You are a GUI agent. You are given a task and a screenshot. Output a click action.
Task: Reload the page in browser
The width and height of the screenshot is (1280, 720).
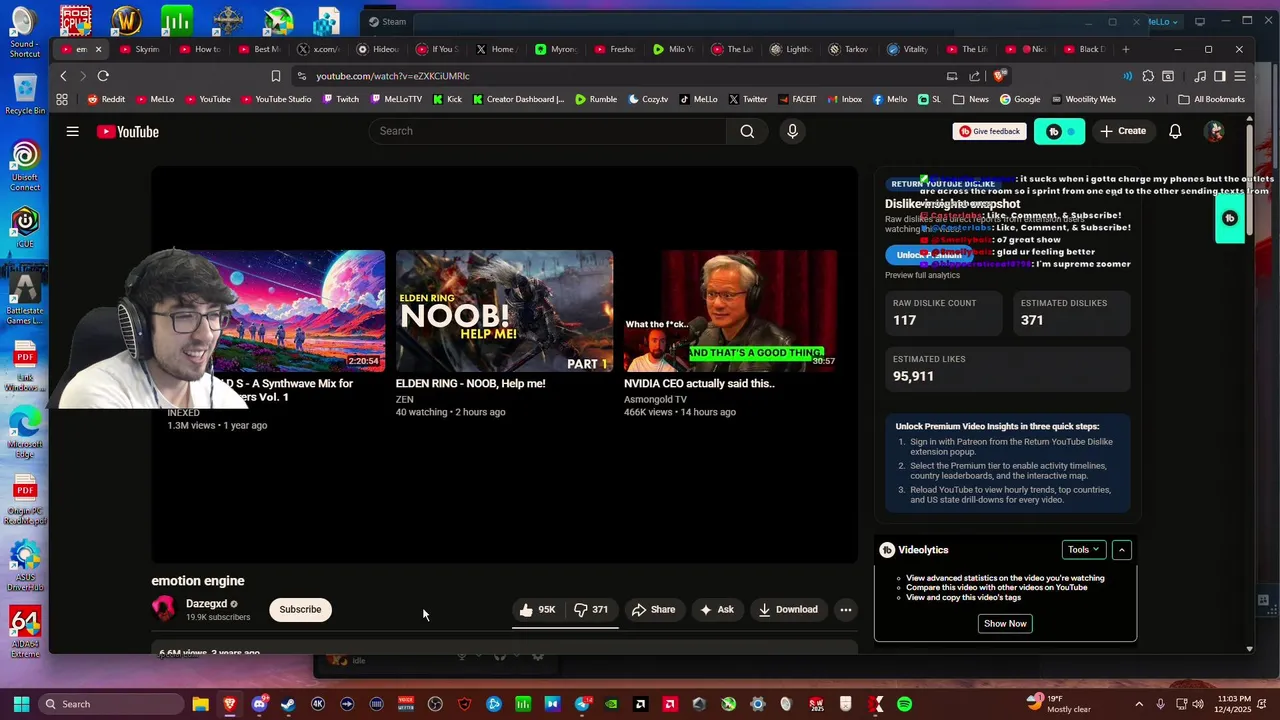[x=102, y=76]
